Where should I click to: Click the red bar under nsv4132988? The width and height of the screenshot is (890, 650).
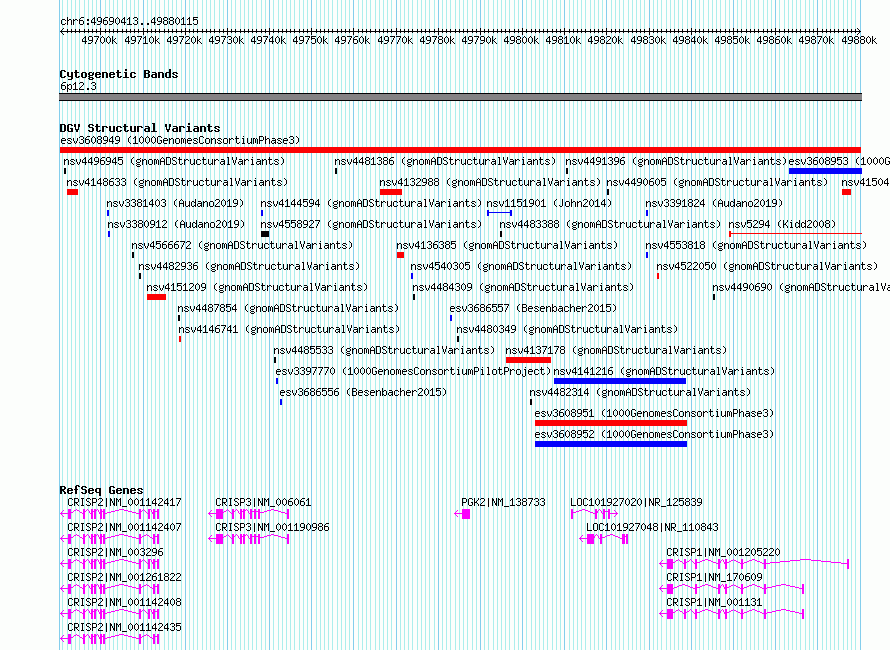point(391,192)
